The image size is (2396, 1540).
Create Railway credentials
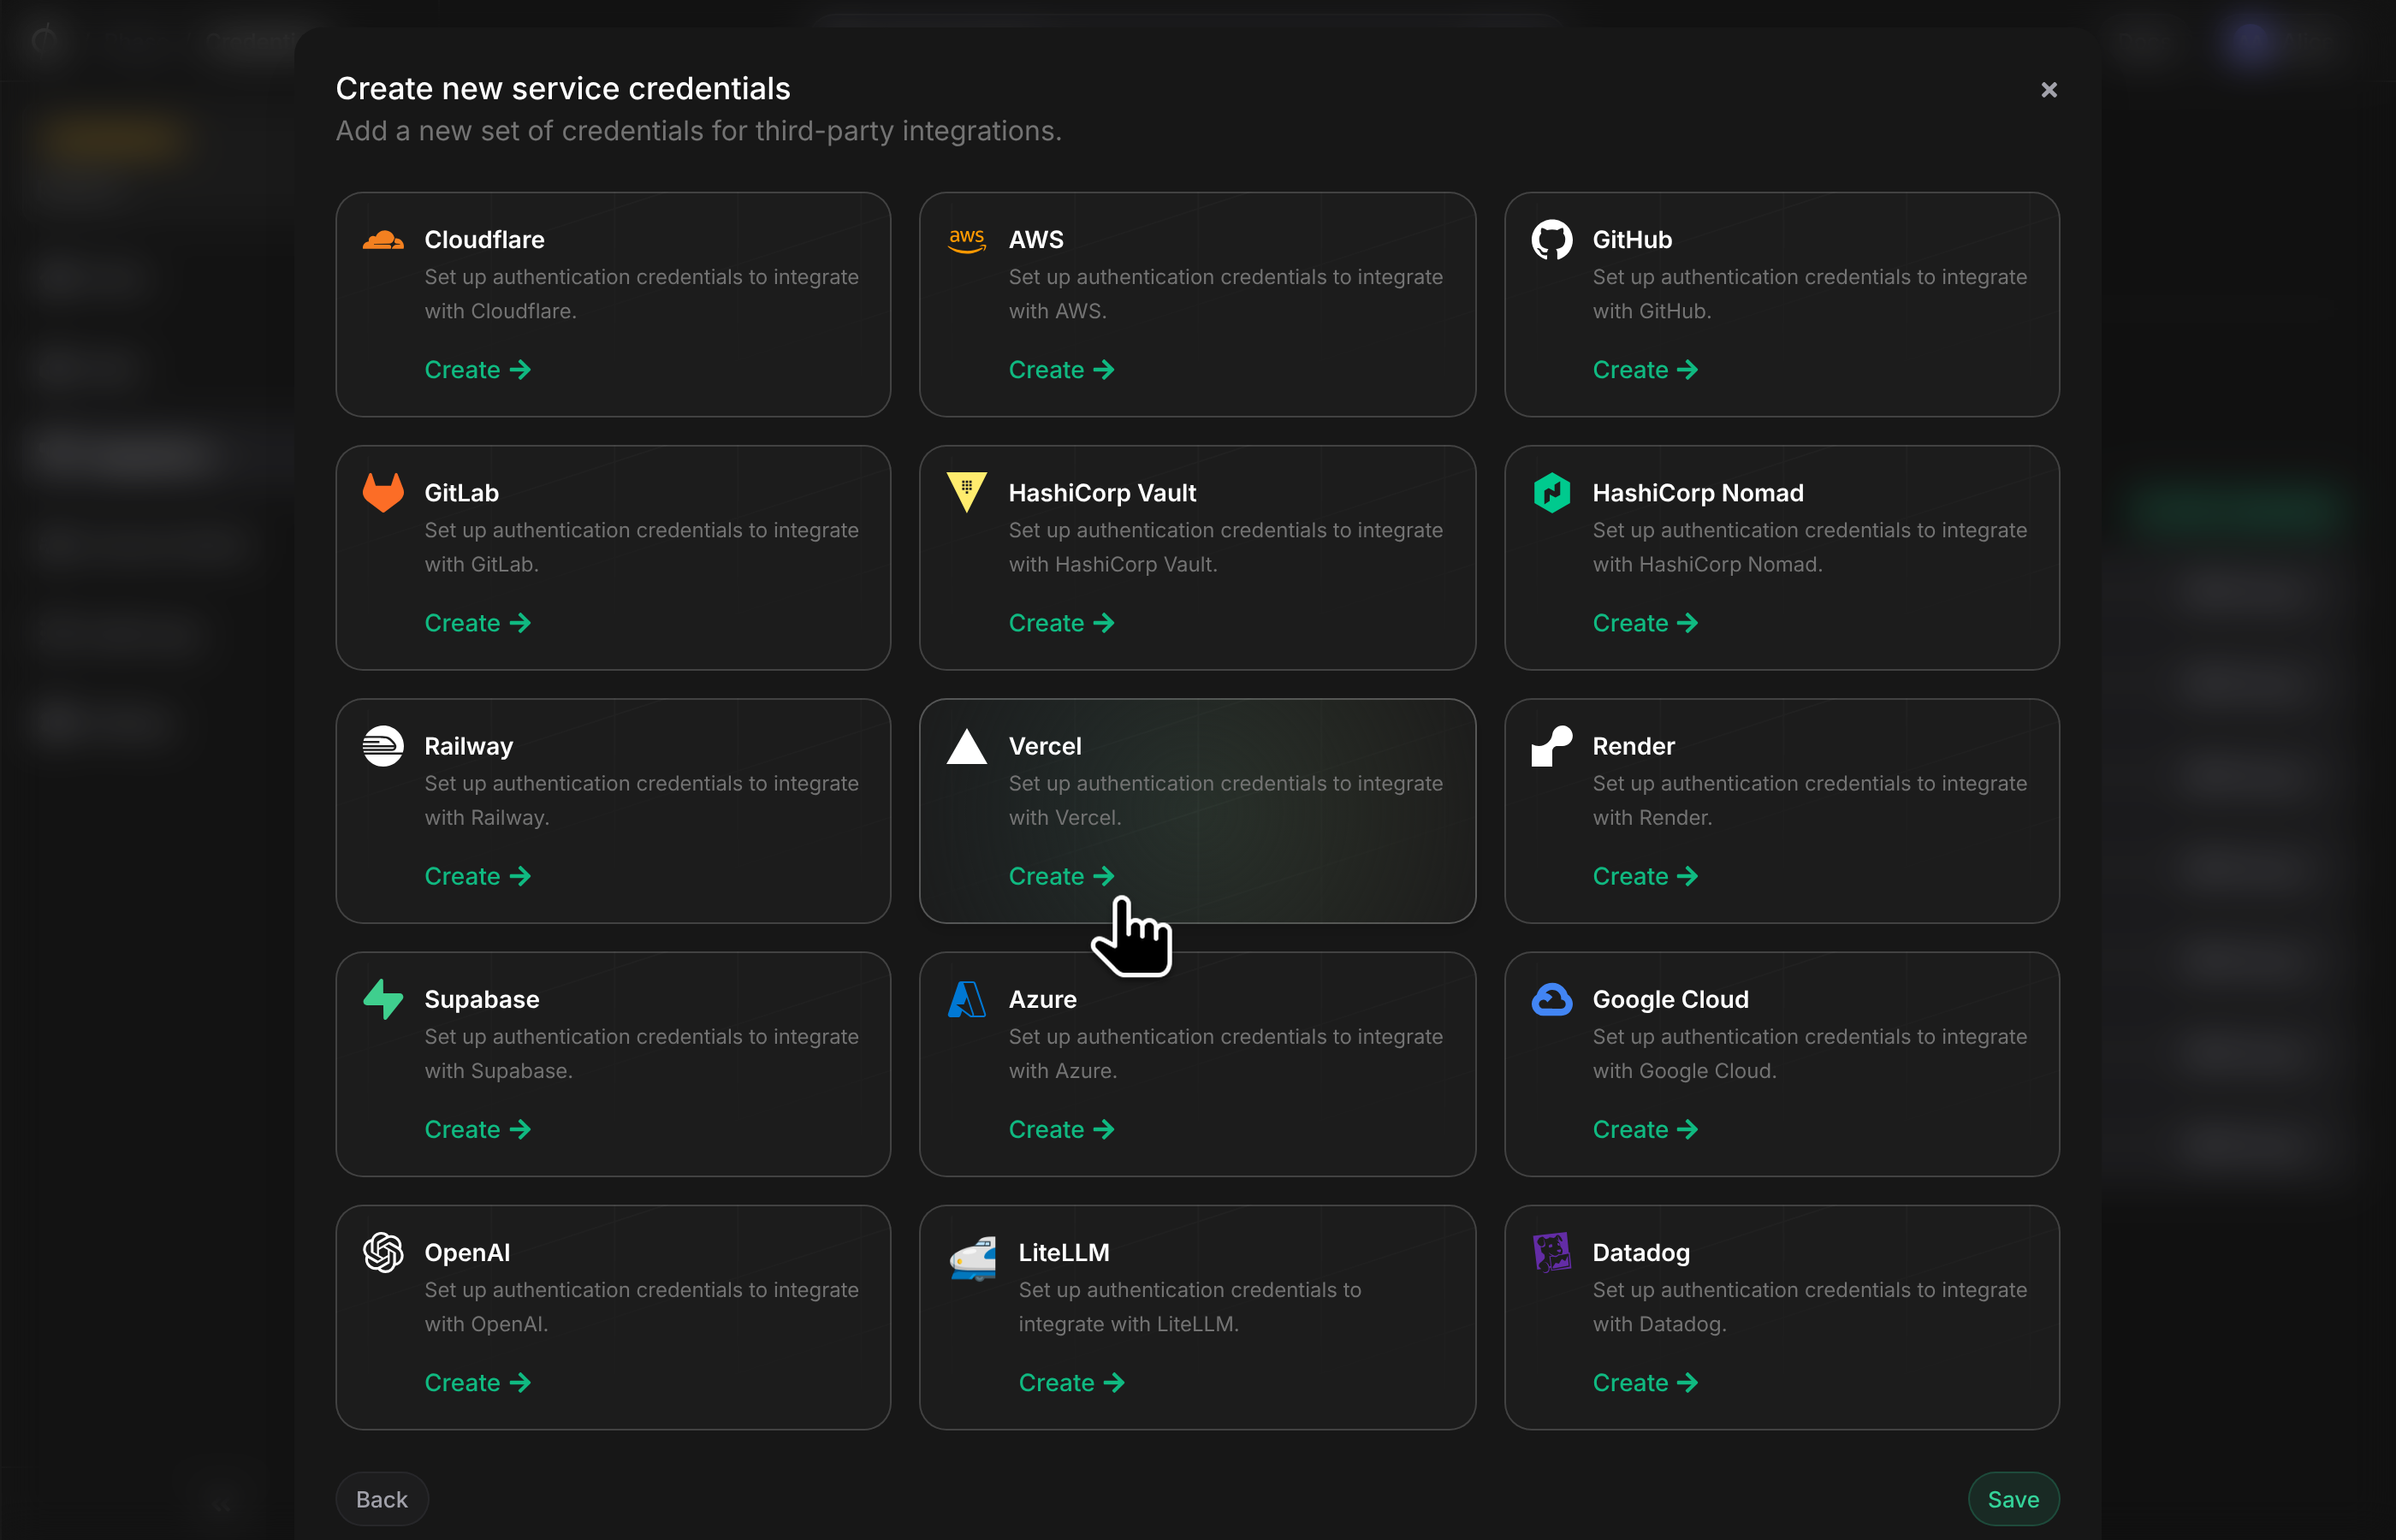477,876
